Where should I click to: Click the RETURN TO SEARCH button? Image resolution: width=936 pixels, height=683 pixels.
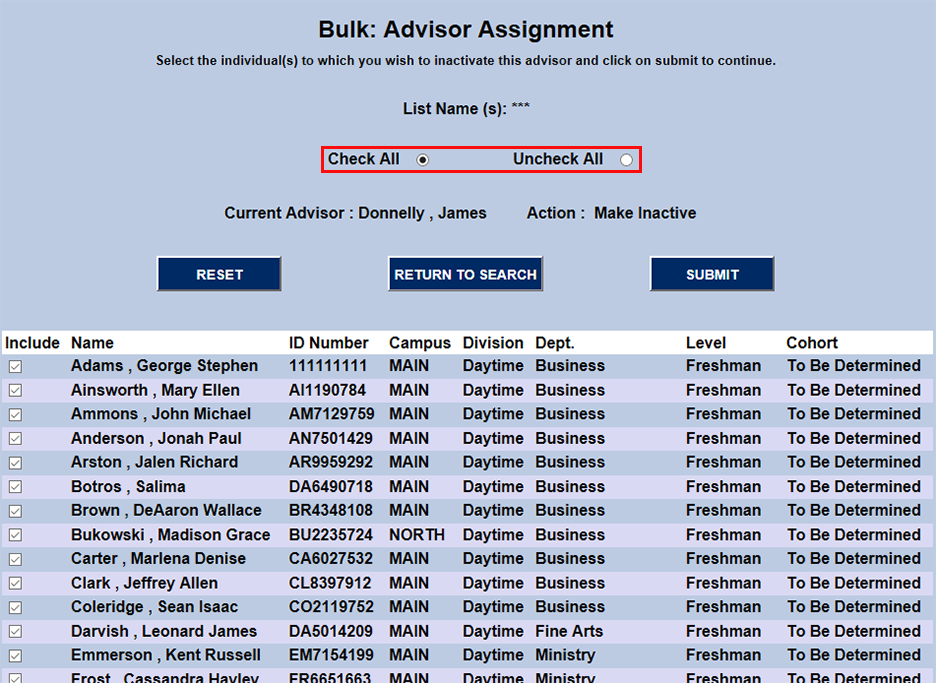coord(465,273)
